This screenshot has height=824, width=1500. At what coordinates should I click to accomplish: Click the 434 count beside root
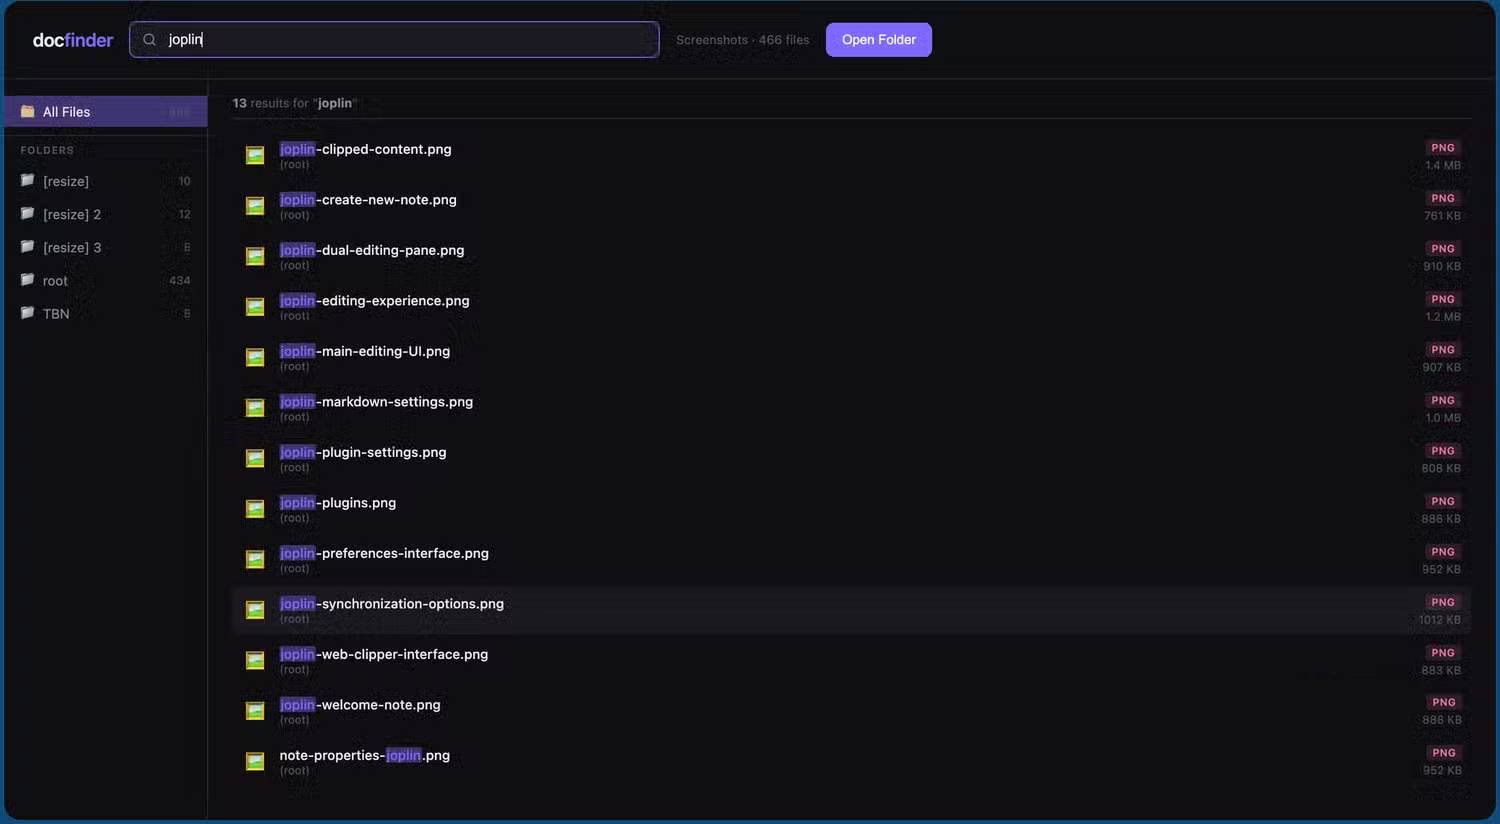coord(180,280)
